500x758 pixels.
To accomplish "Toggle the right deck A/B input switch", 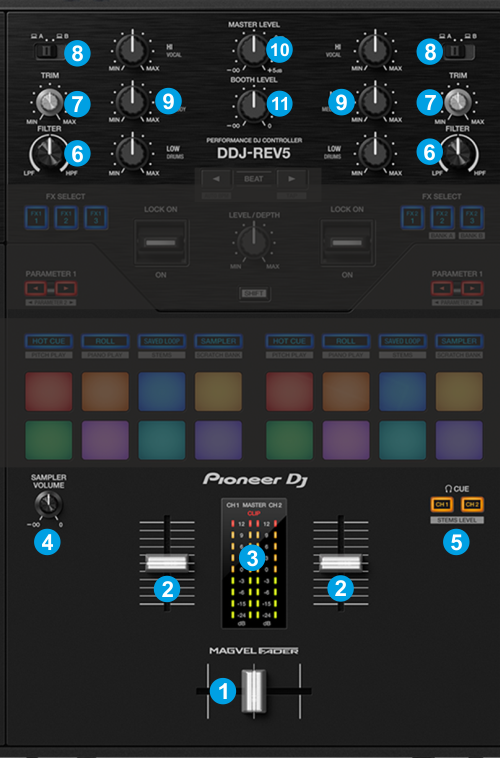I will 458,51.
